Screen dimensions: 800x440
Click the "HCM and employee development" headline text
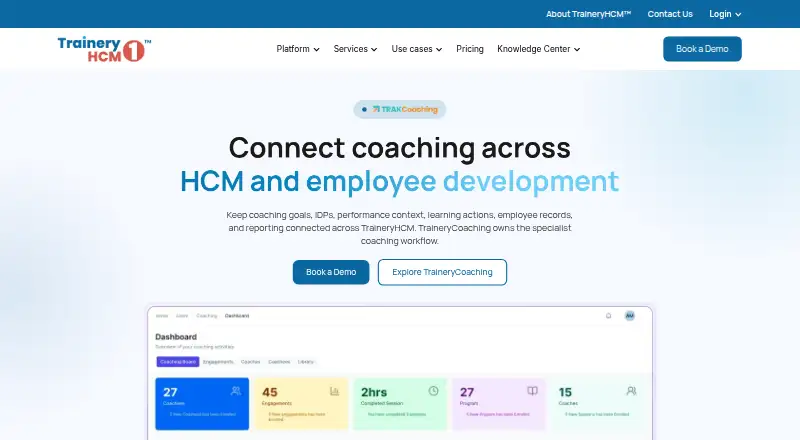tap(399, 182)
